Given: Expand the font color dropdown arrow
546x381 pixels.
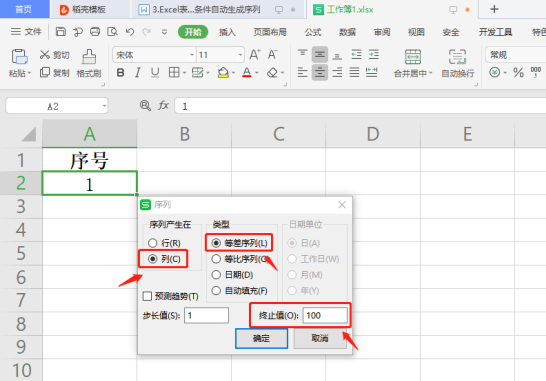Looking at the screenshot, I should 257,73.
